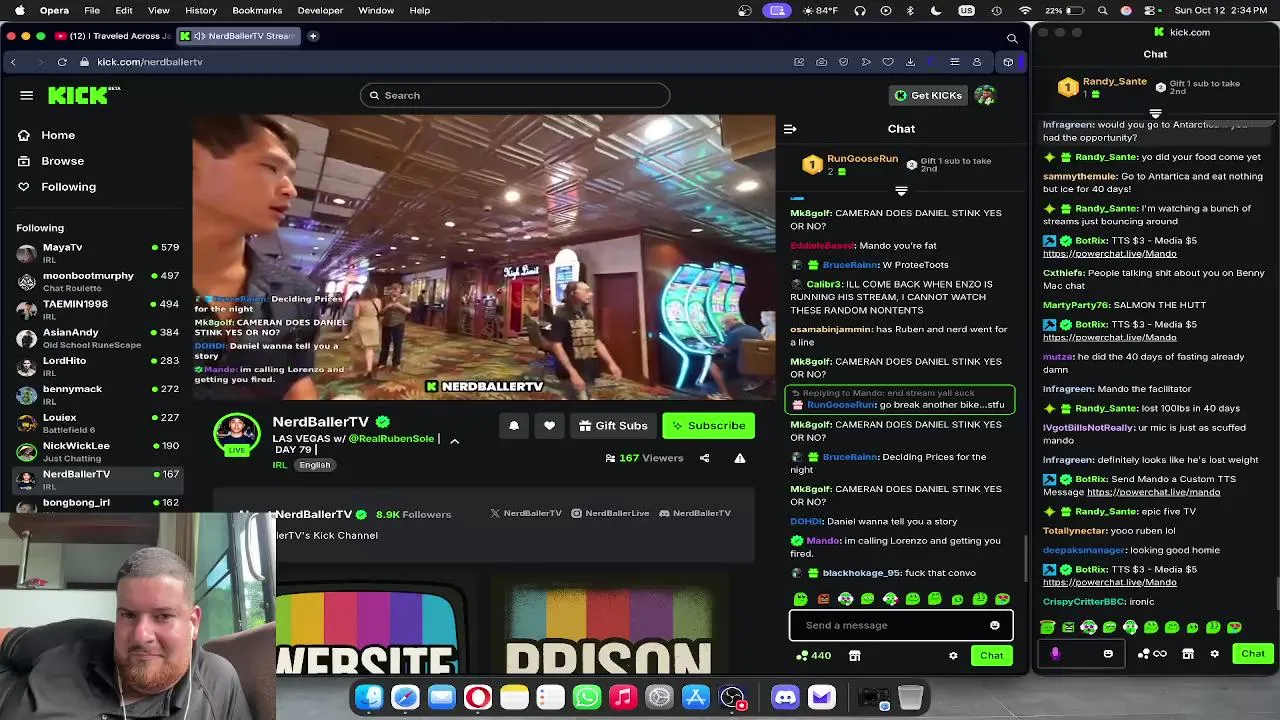Toggle heart follow for NerdBallerTV

click(549, 426)
